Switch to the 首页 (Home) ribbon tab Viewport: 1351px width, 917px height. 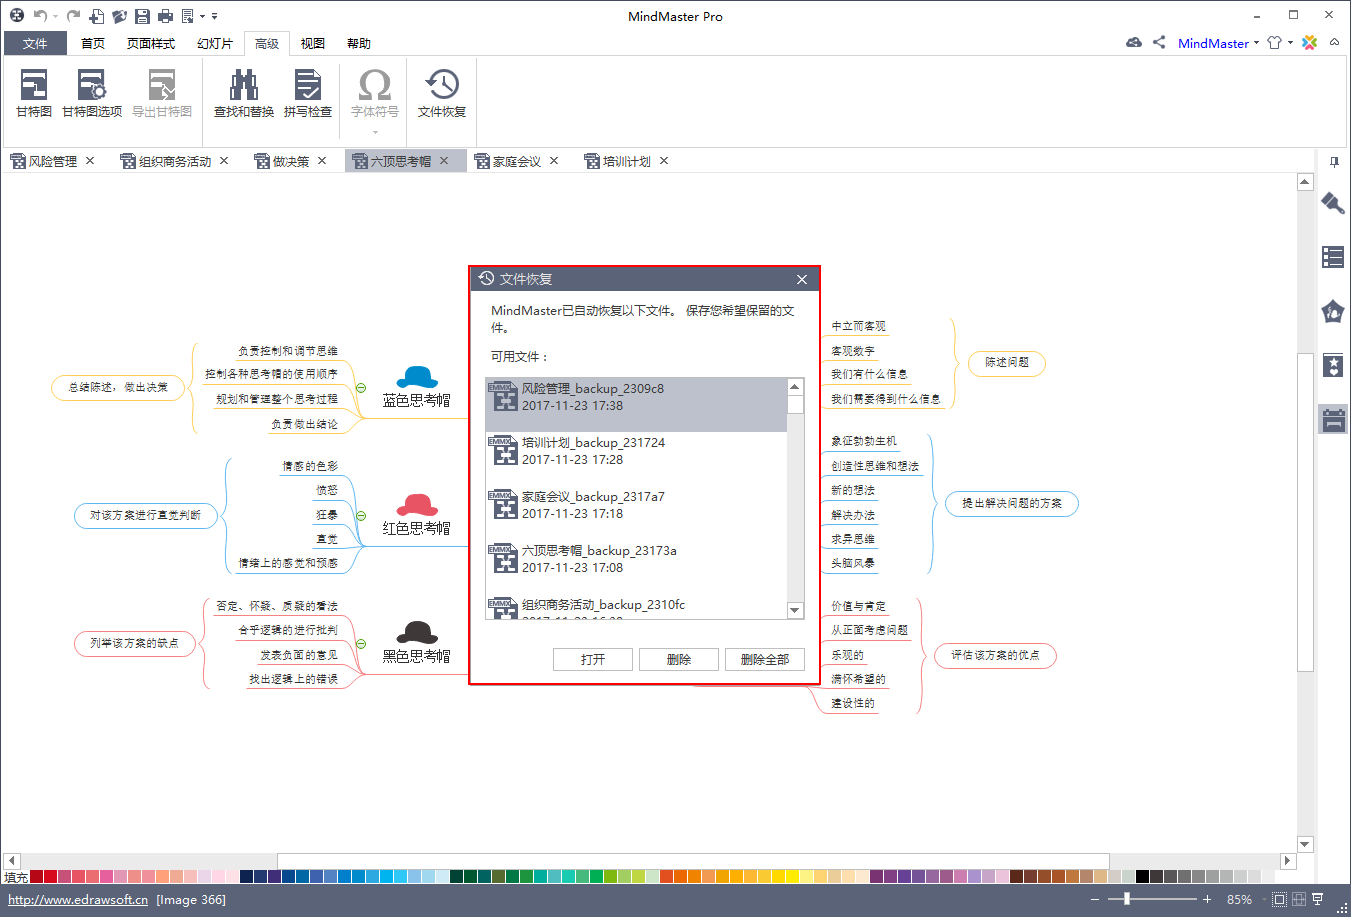coord(93,43)
